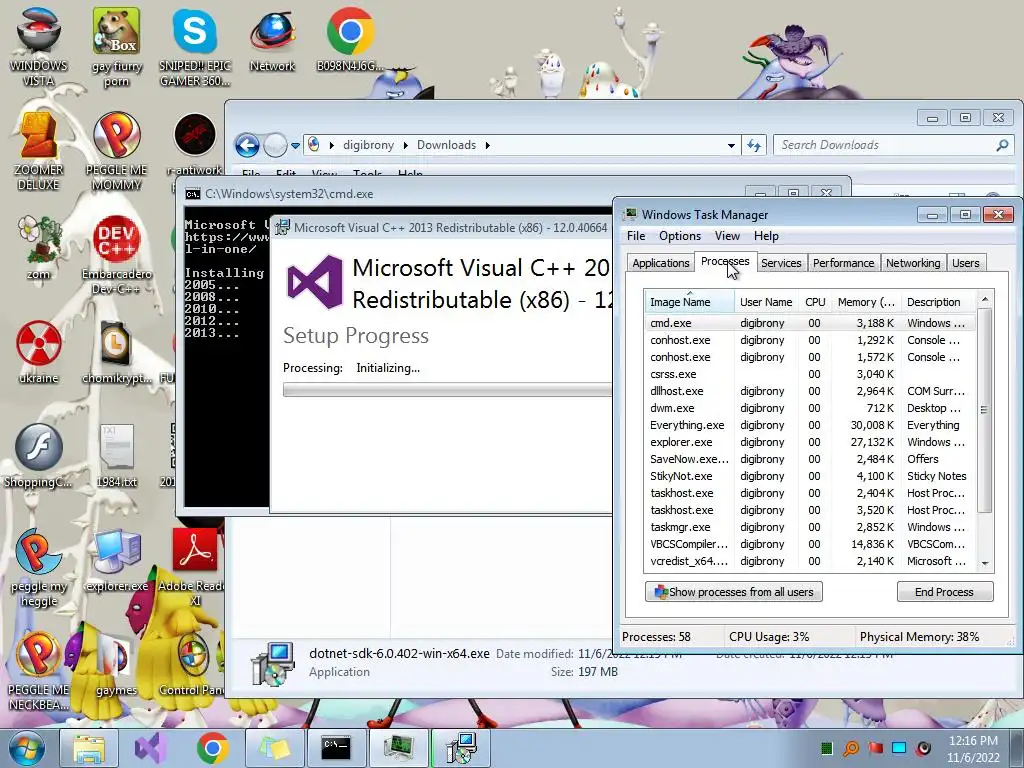The height and width of the screenshot is (768, 1024).
Task: Click the Explorer back navigation arrow
Action: pyautogui.click(x=247, y=145)
